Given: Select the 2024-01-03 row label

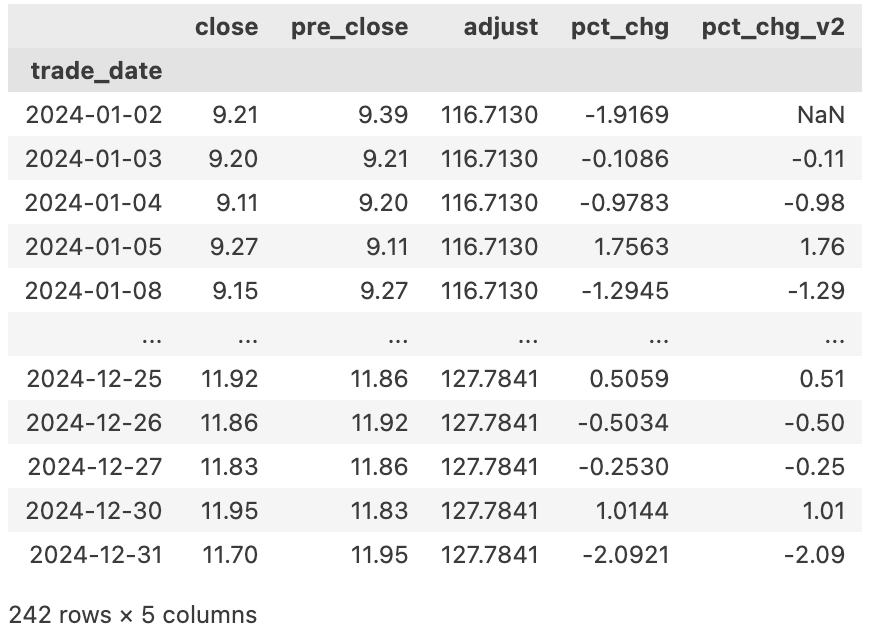Looking at the screenshot, I should click(93, 159).
